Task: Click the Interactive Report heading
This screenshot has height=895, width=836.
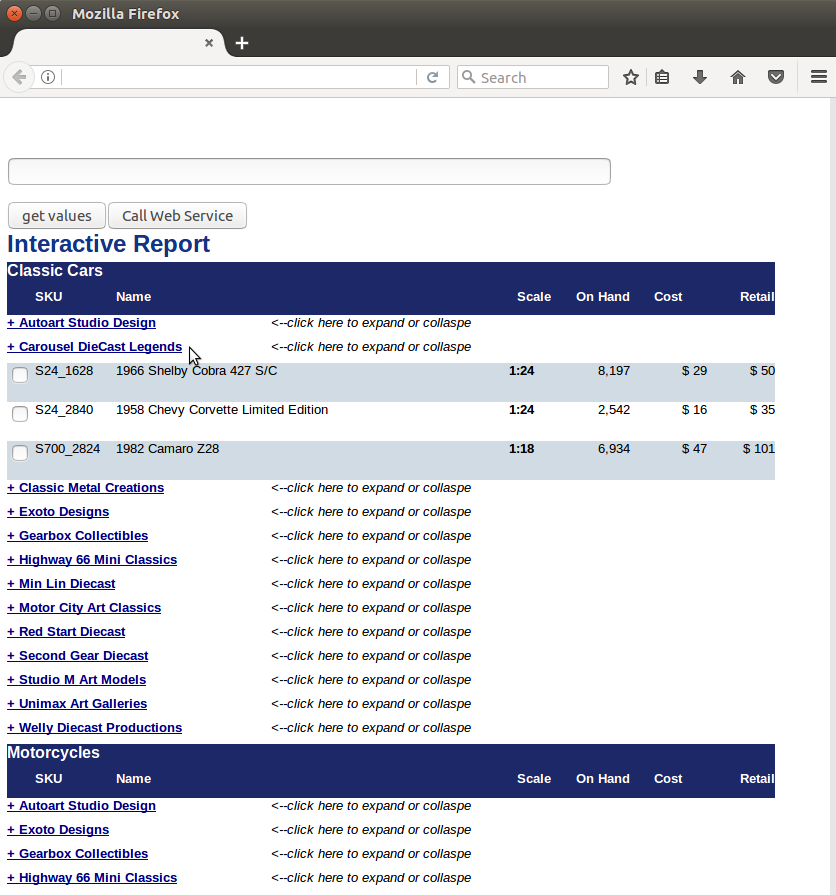Action: [108, 244]
